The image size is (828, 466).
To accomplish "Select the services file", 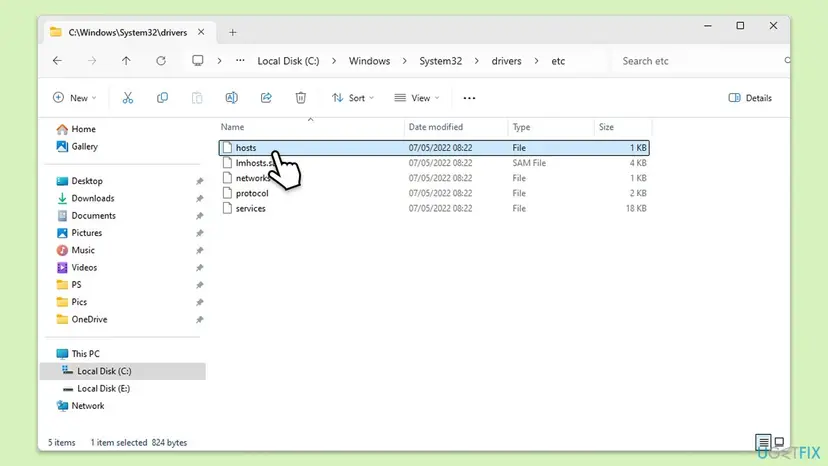I will click(434, 208).
